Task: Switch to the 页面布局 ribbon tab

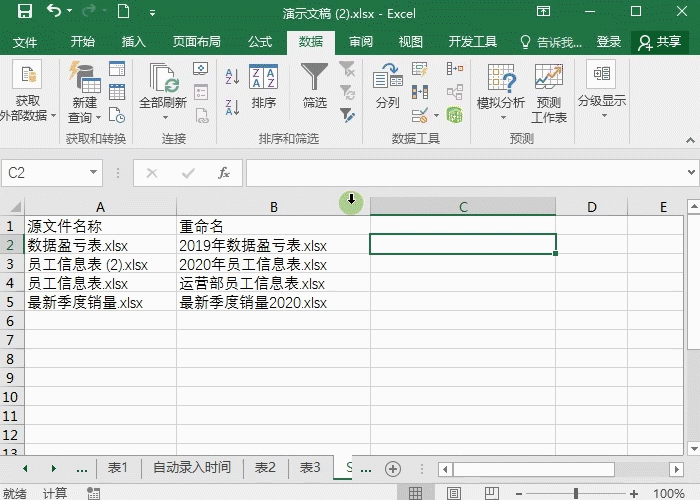Action: pyautogui.click(x=196, y=42)
